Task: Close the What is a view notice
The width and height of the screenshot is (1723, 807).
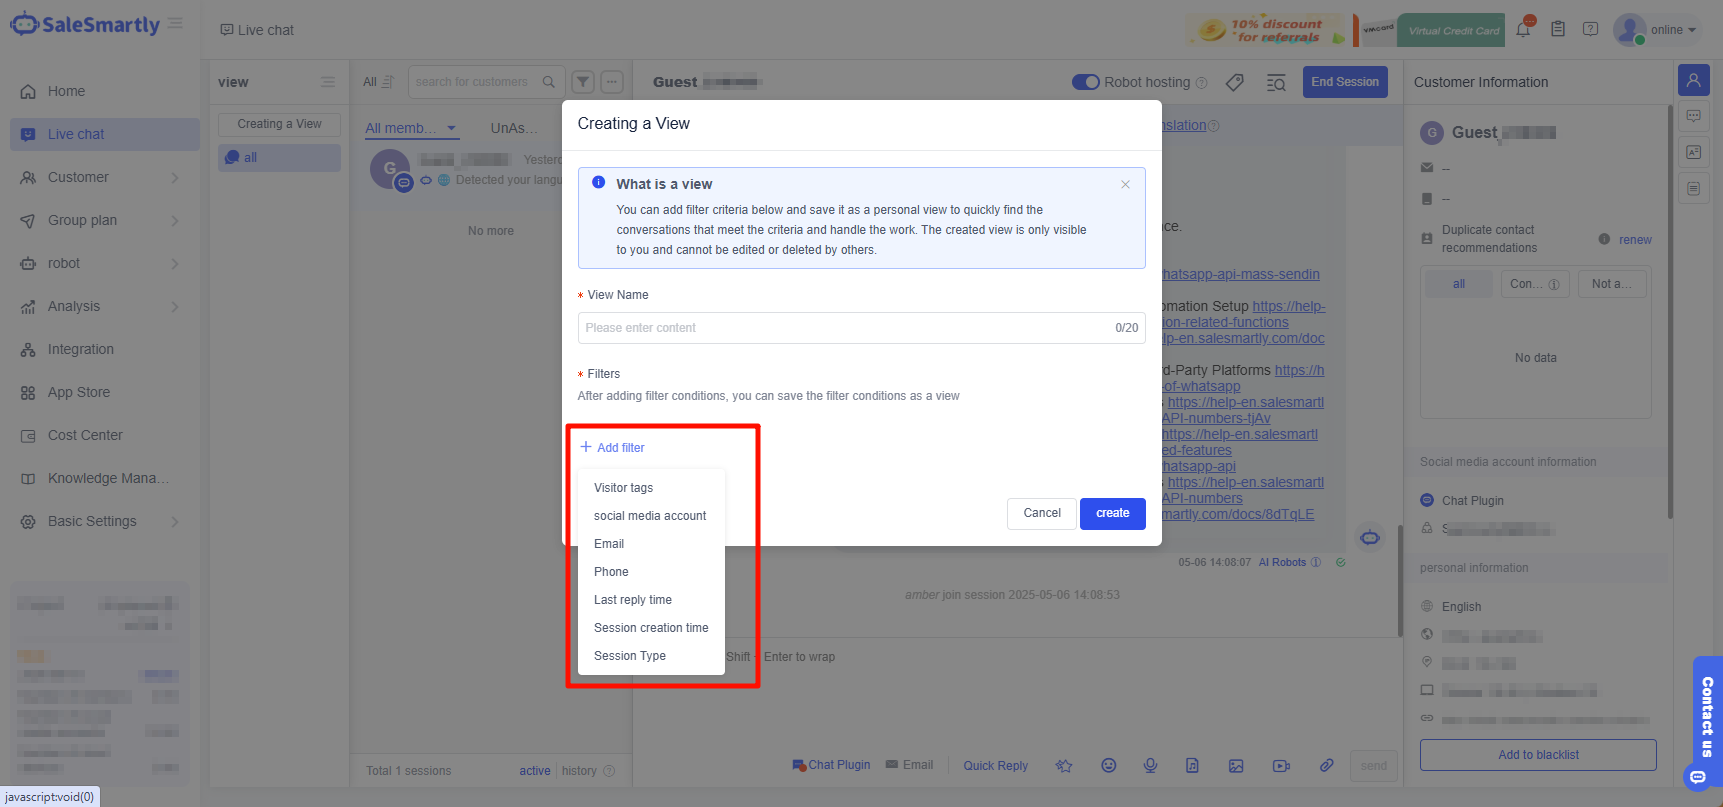Action: point(1125,184)
